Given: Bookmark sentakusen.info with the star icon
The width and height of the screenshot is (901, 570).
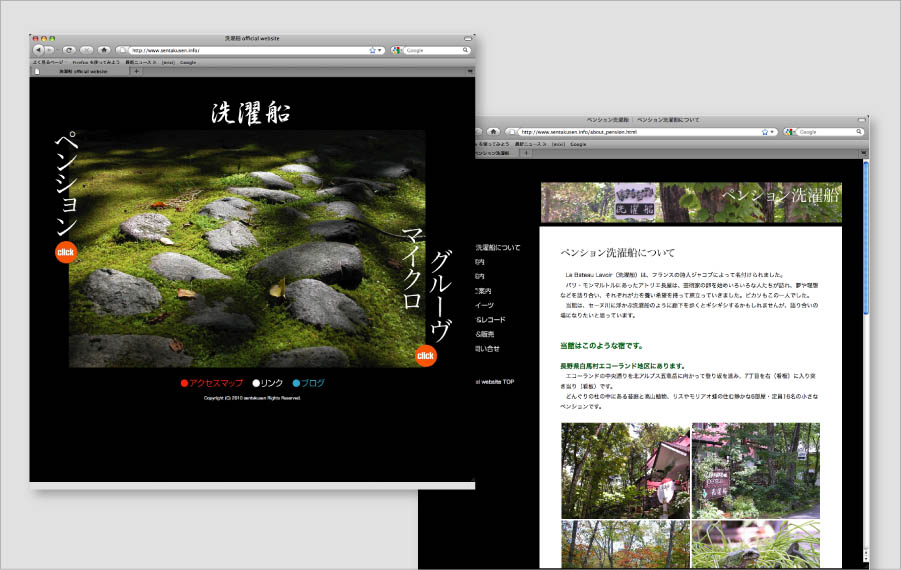Looking at the screenshot, I should (x=371, y=49).
